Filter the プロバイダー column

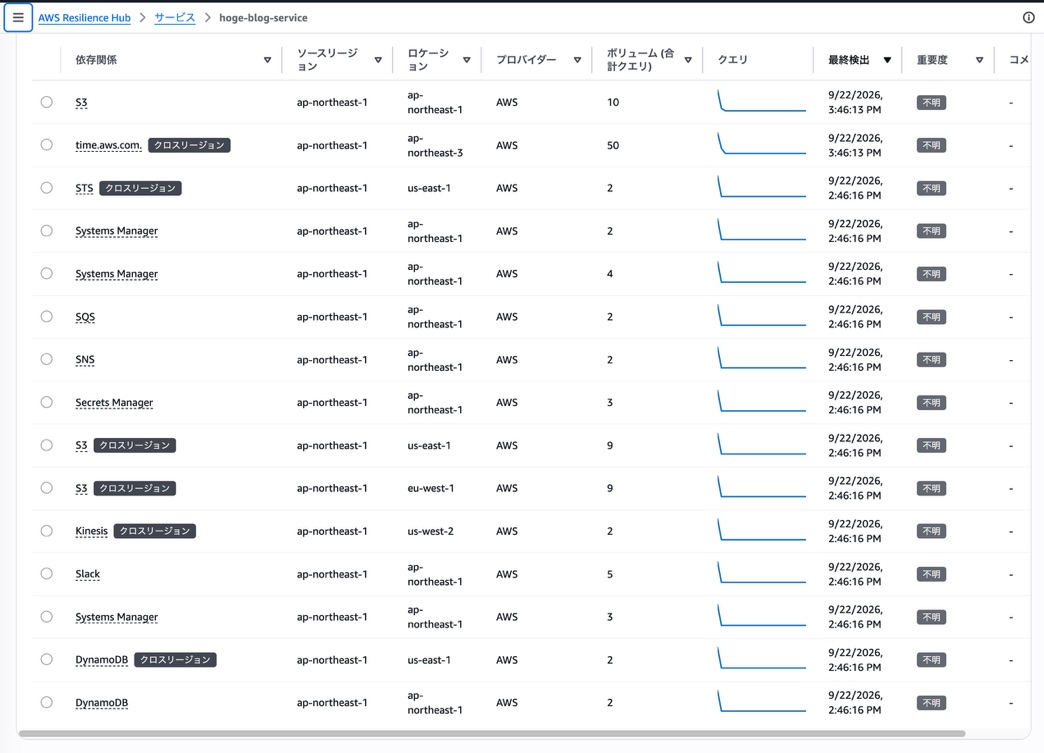577,60
